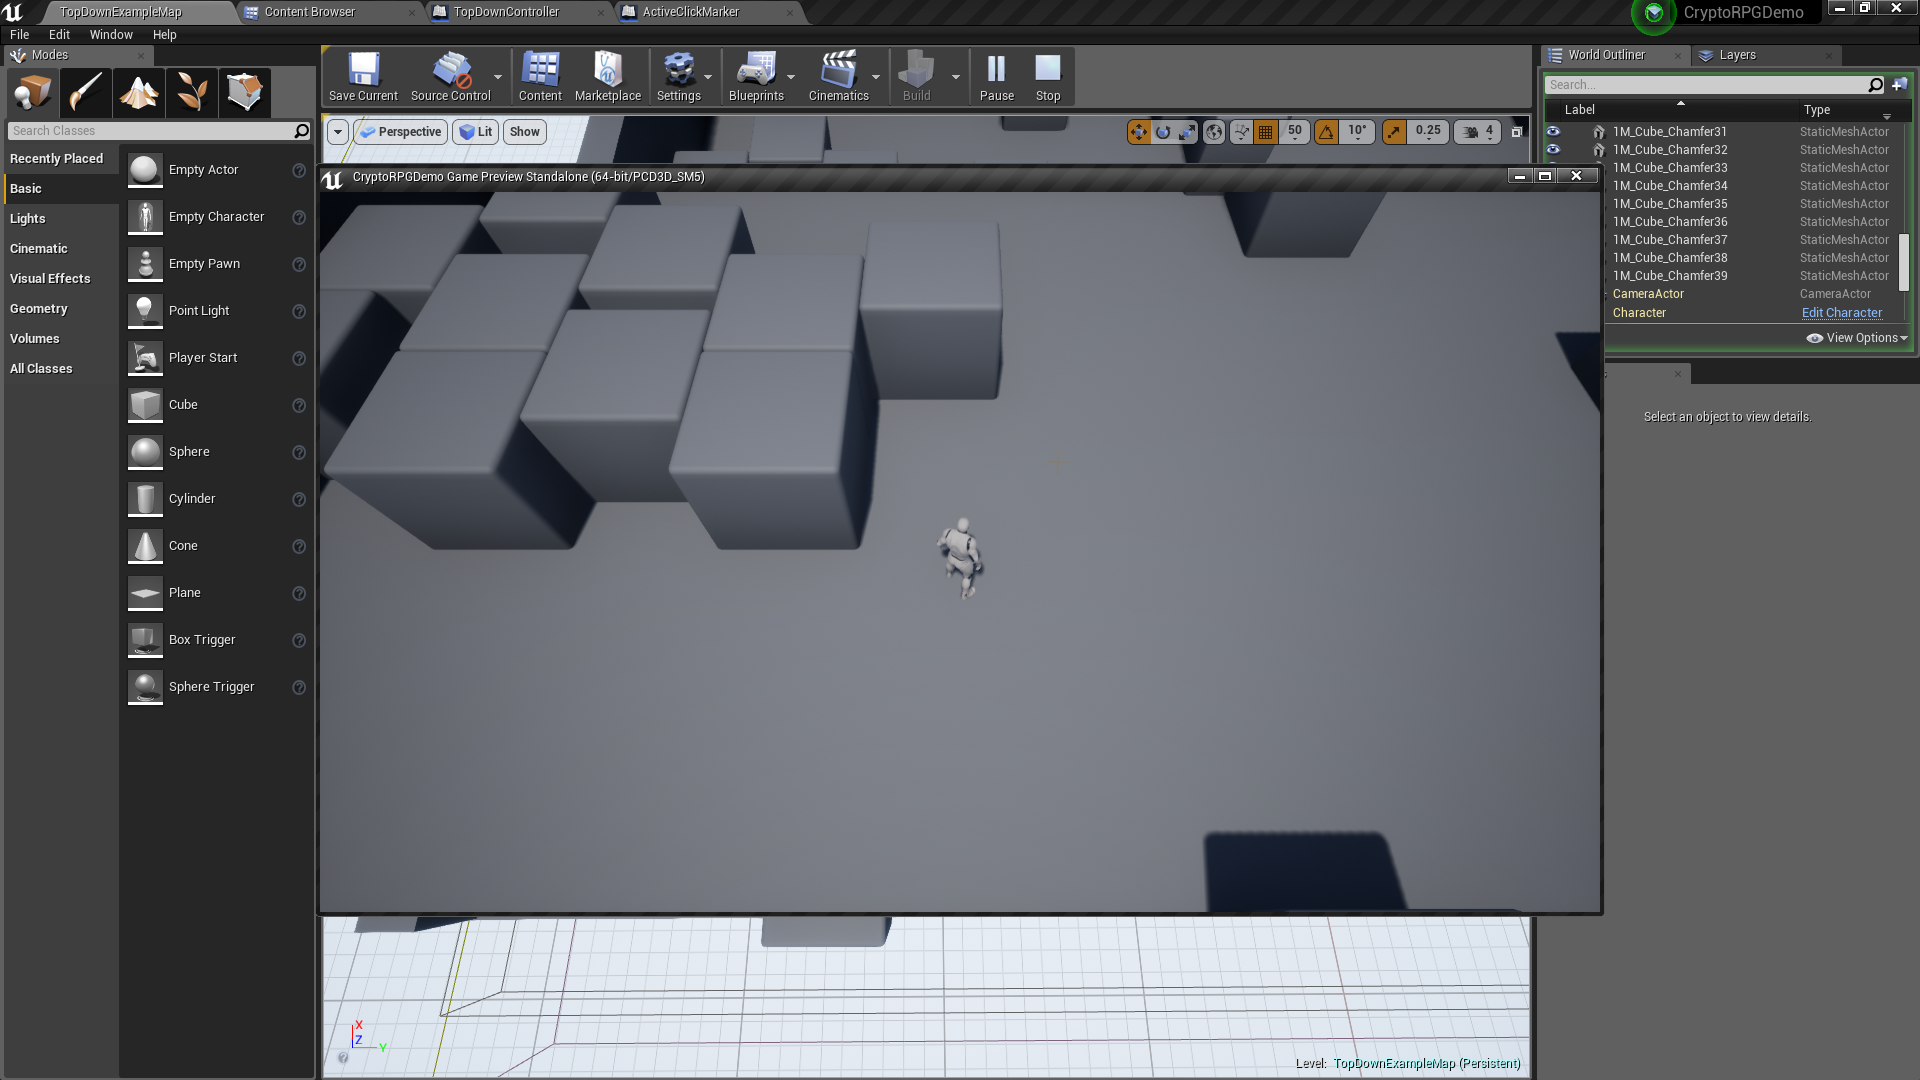Open the viewport Show menu
Screen dimensions: 1920x1080
524,132
